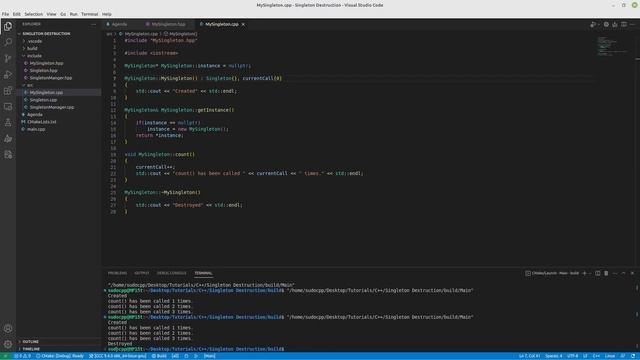Select the GCC kit in status bar

(x=118, y=356)
